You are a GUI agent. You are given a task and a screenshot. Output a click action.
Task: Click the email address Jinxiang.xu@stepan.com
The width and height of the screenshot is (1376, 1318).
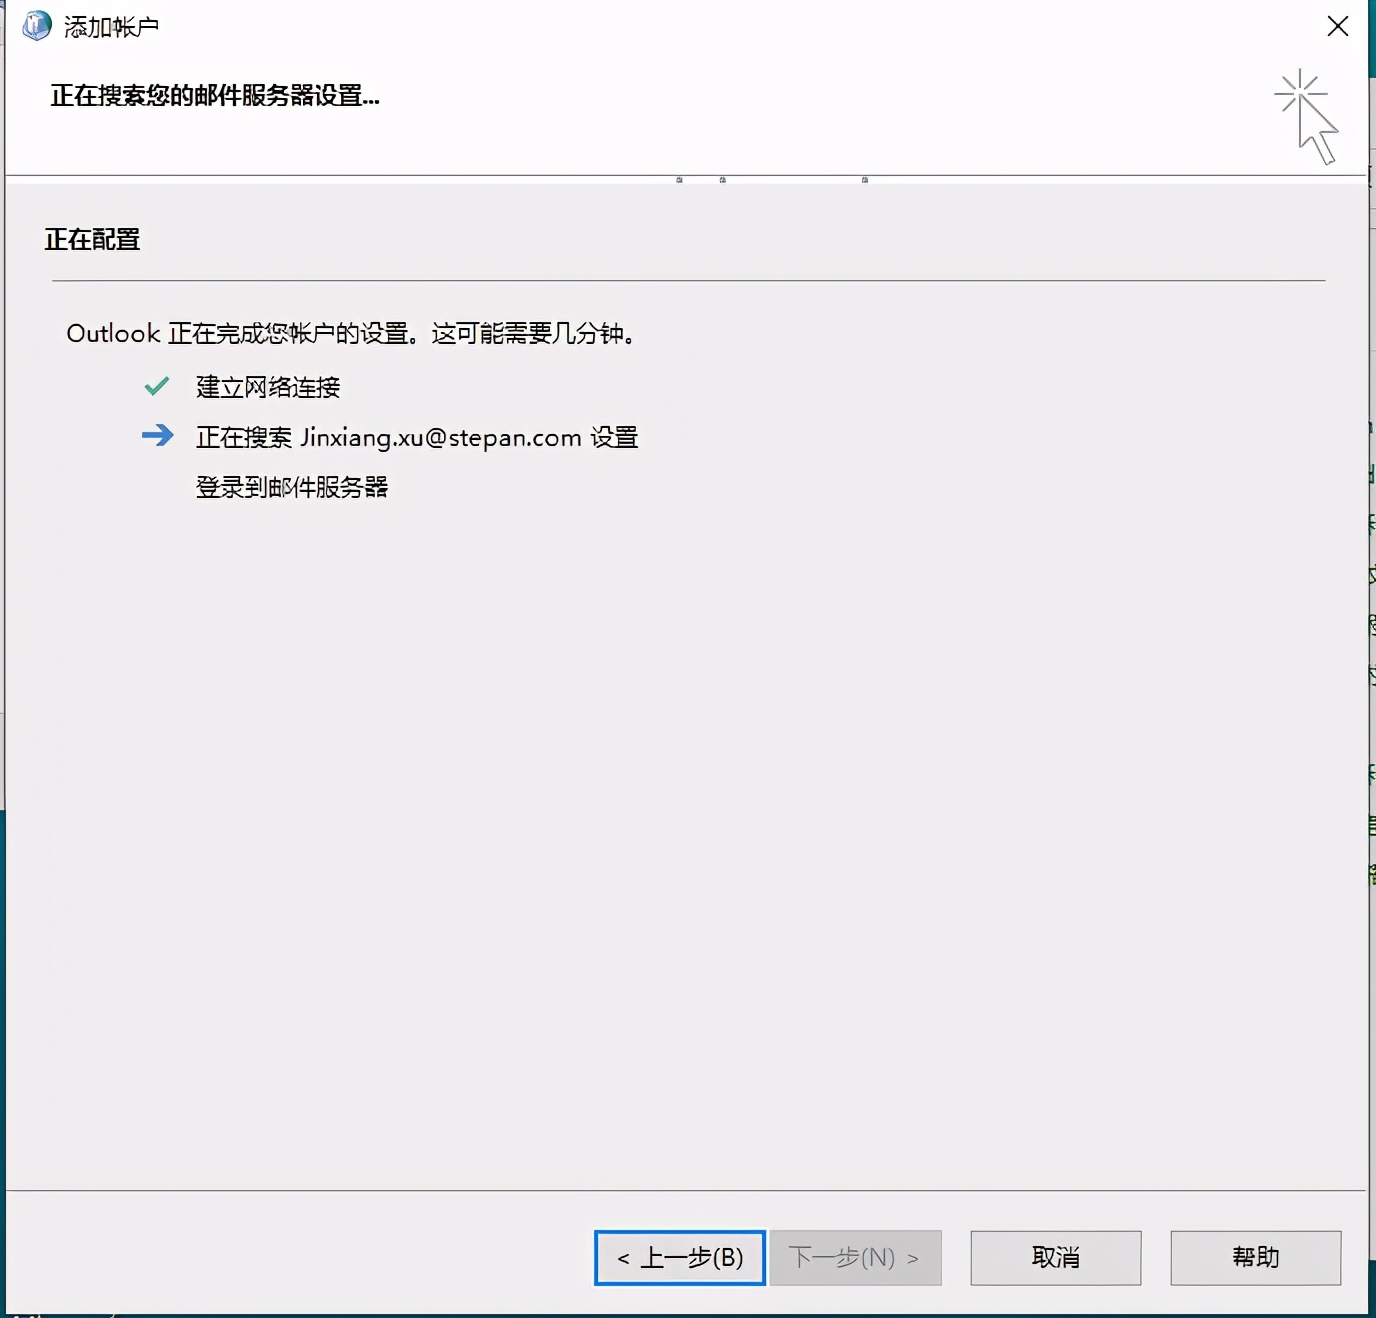[x=440, y=437]
